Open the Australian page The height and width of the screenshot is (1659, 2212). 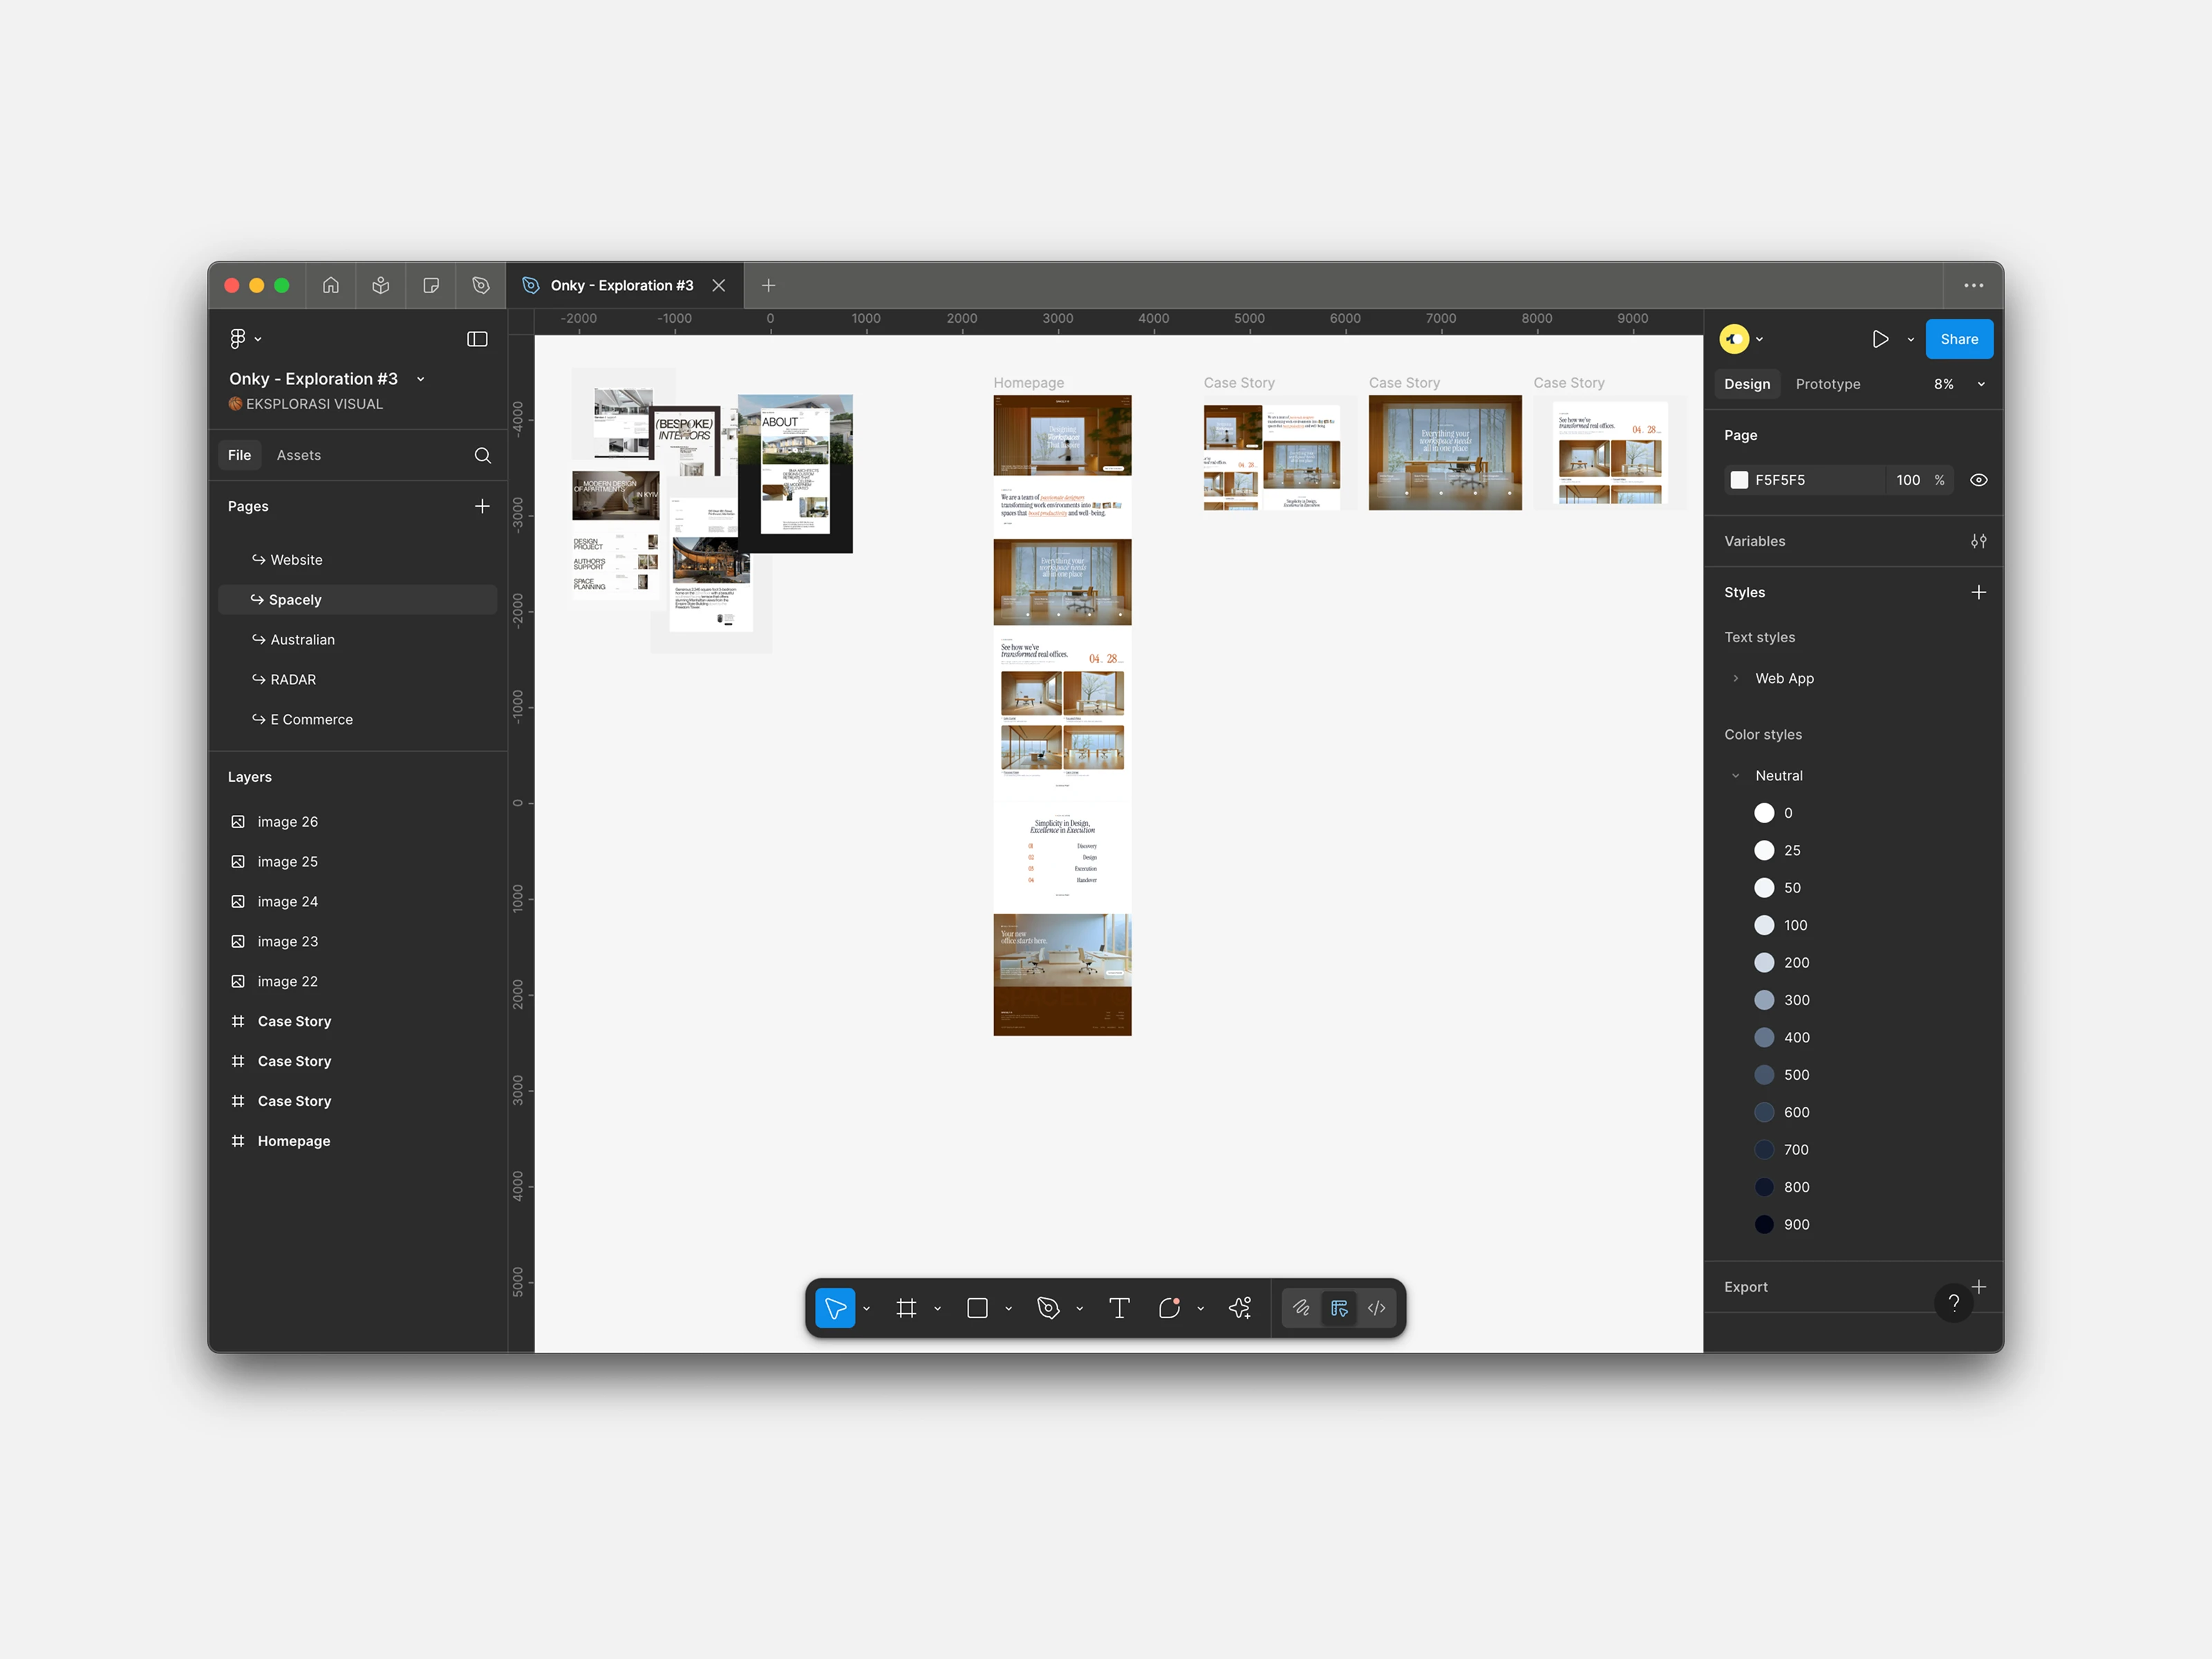[302, 640]
